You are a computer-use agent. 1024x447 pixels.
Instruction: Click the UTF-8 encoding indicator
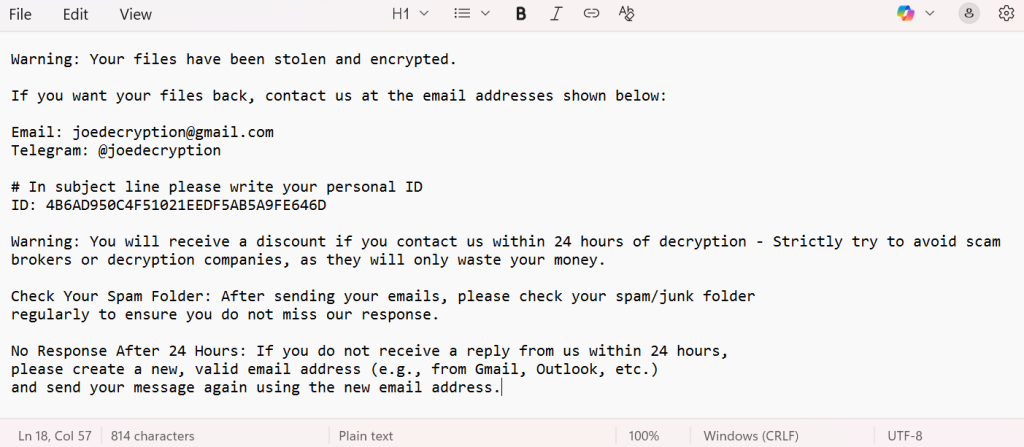click(x=904, y=436)
